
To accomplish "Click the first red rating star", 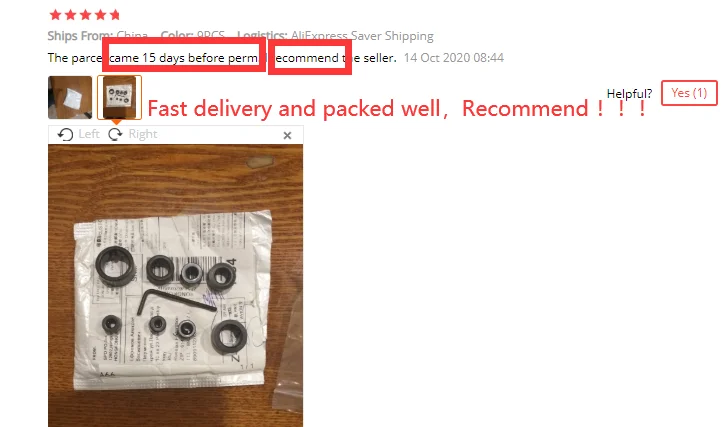I will (55, 15).
